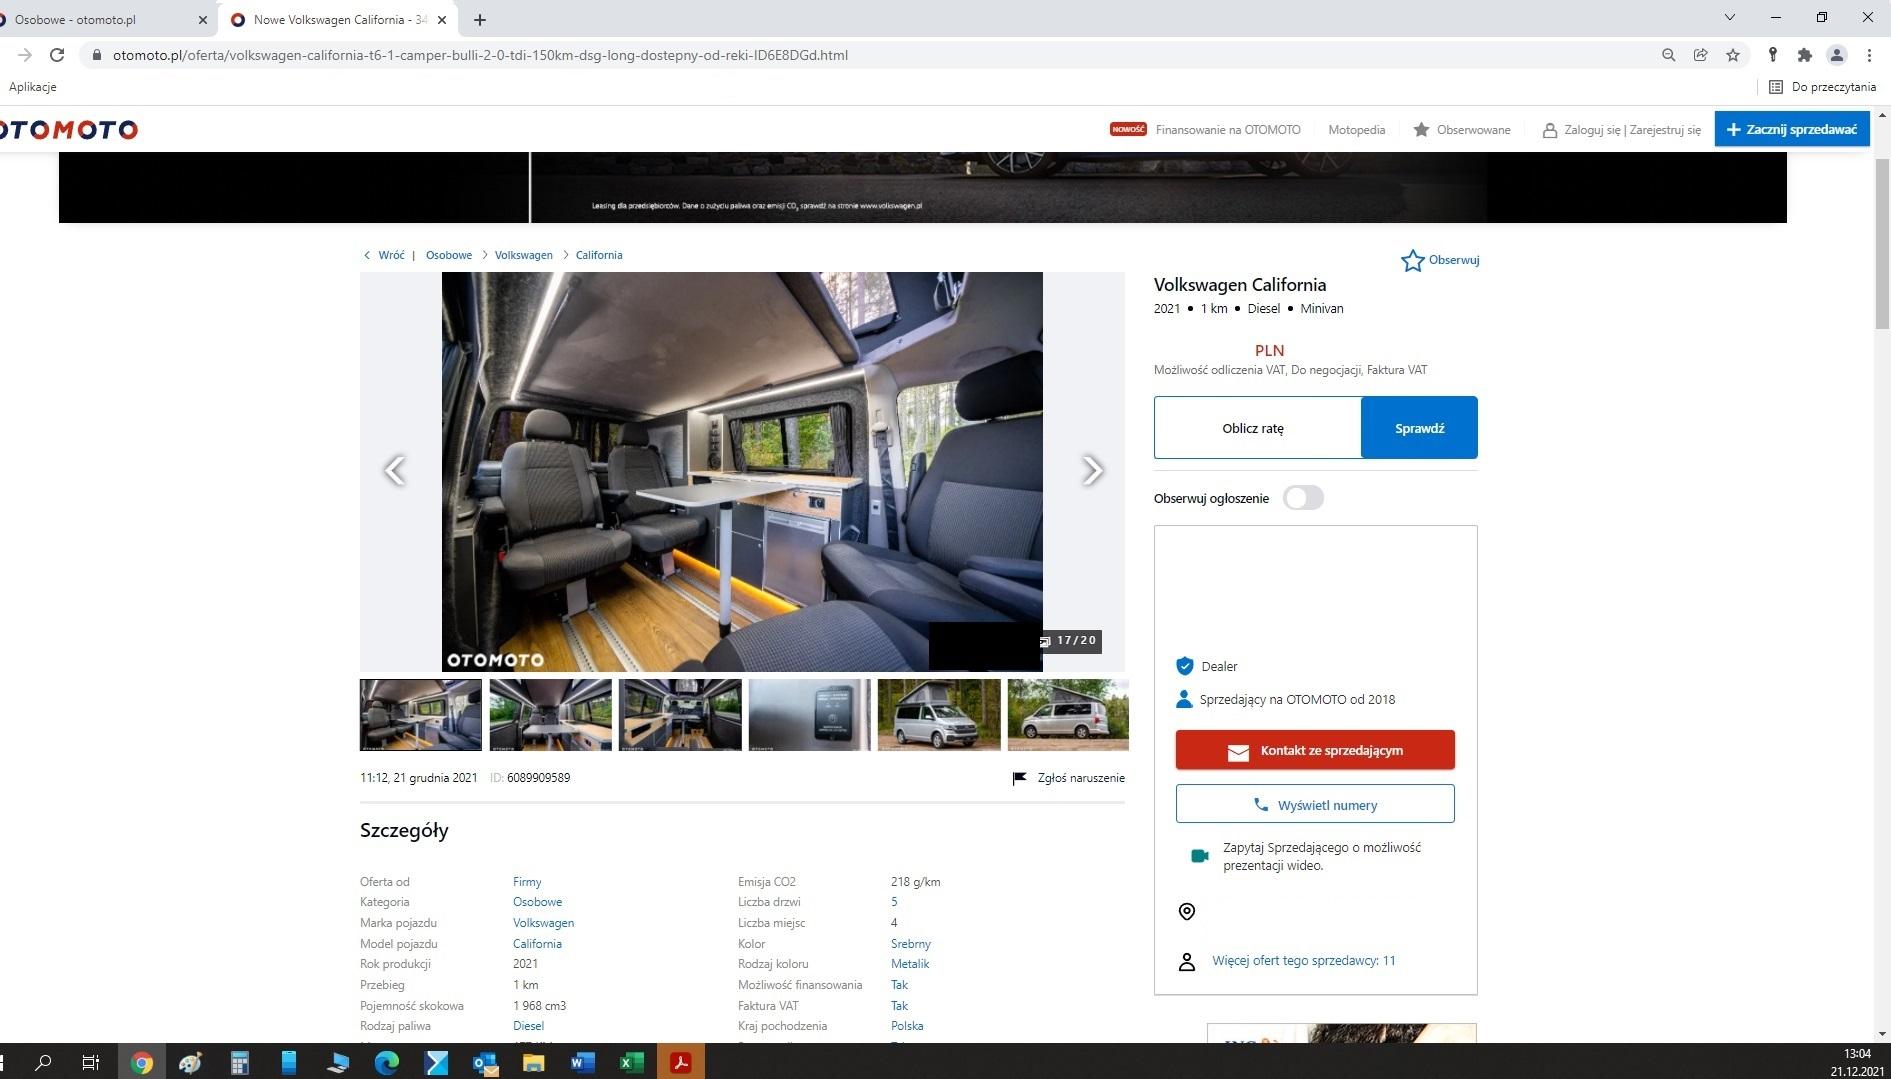1891x1079 pixels.
Task: Click Wróć breadcrumb link
Action: [x=391, y=255]
